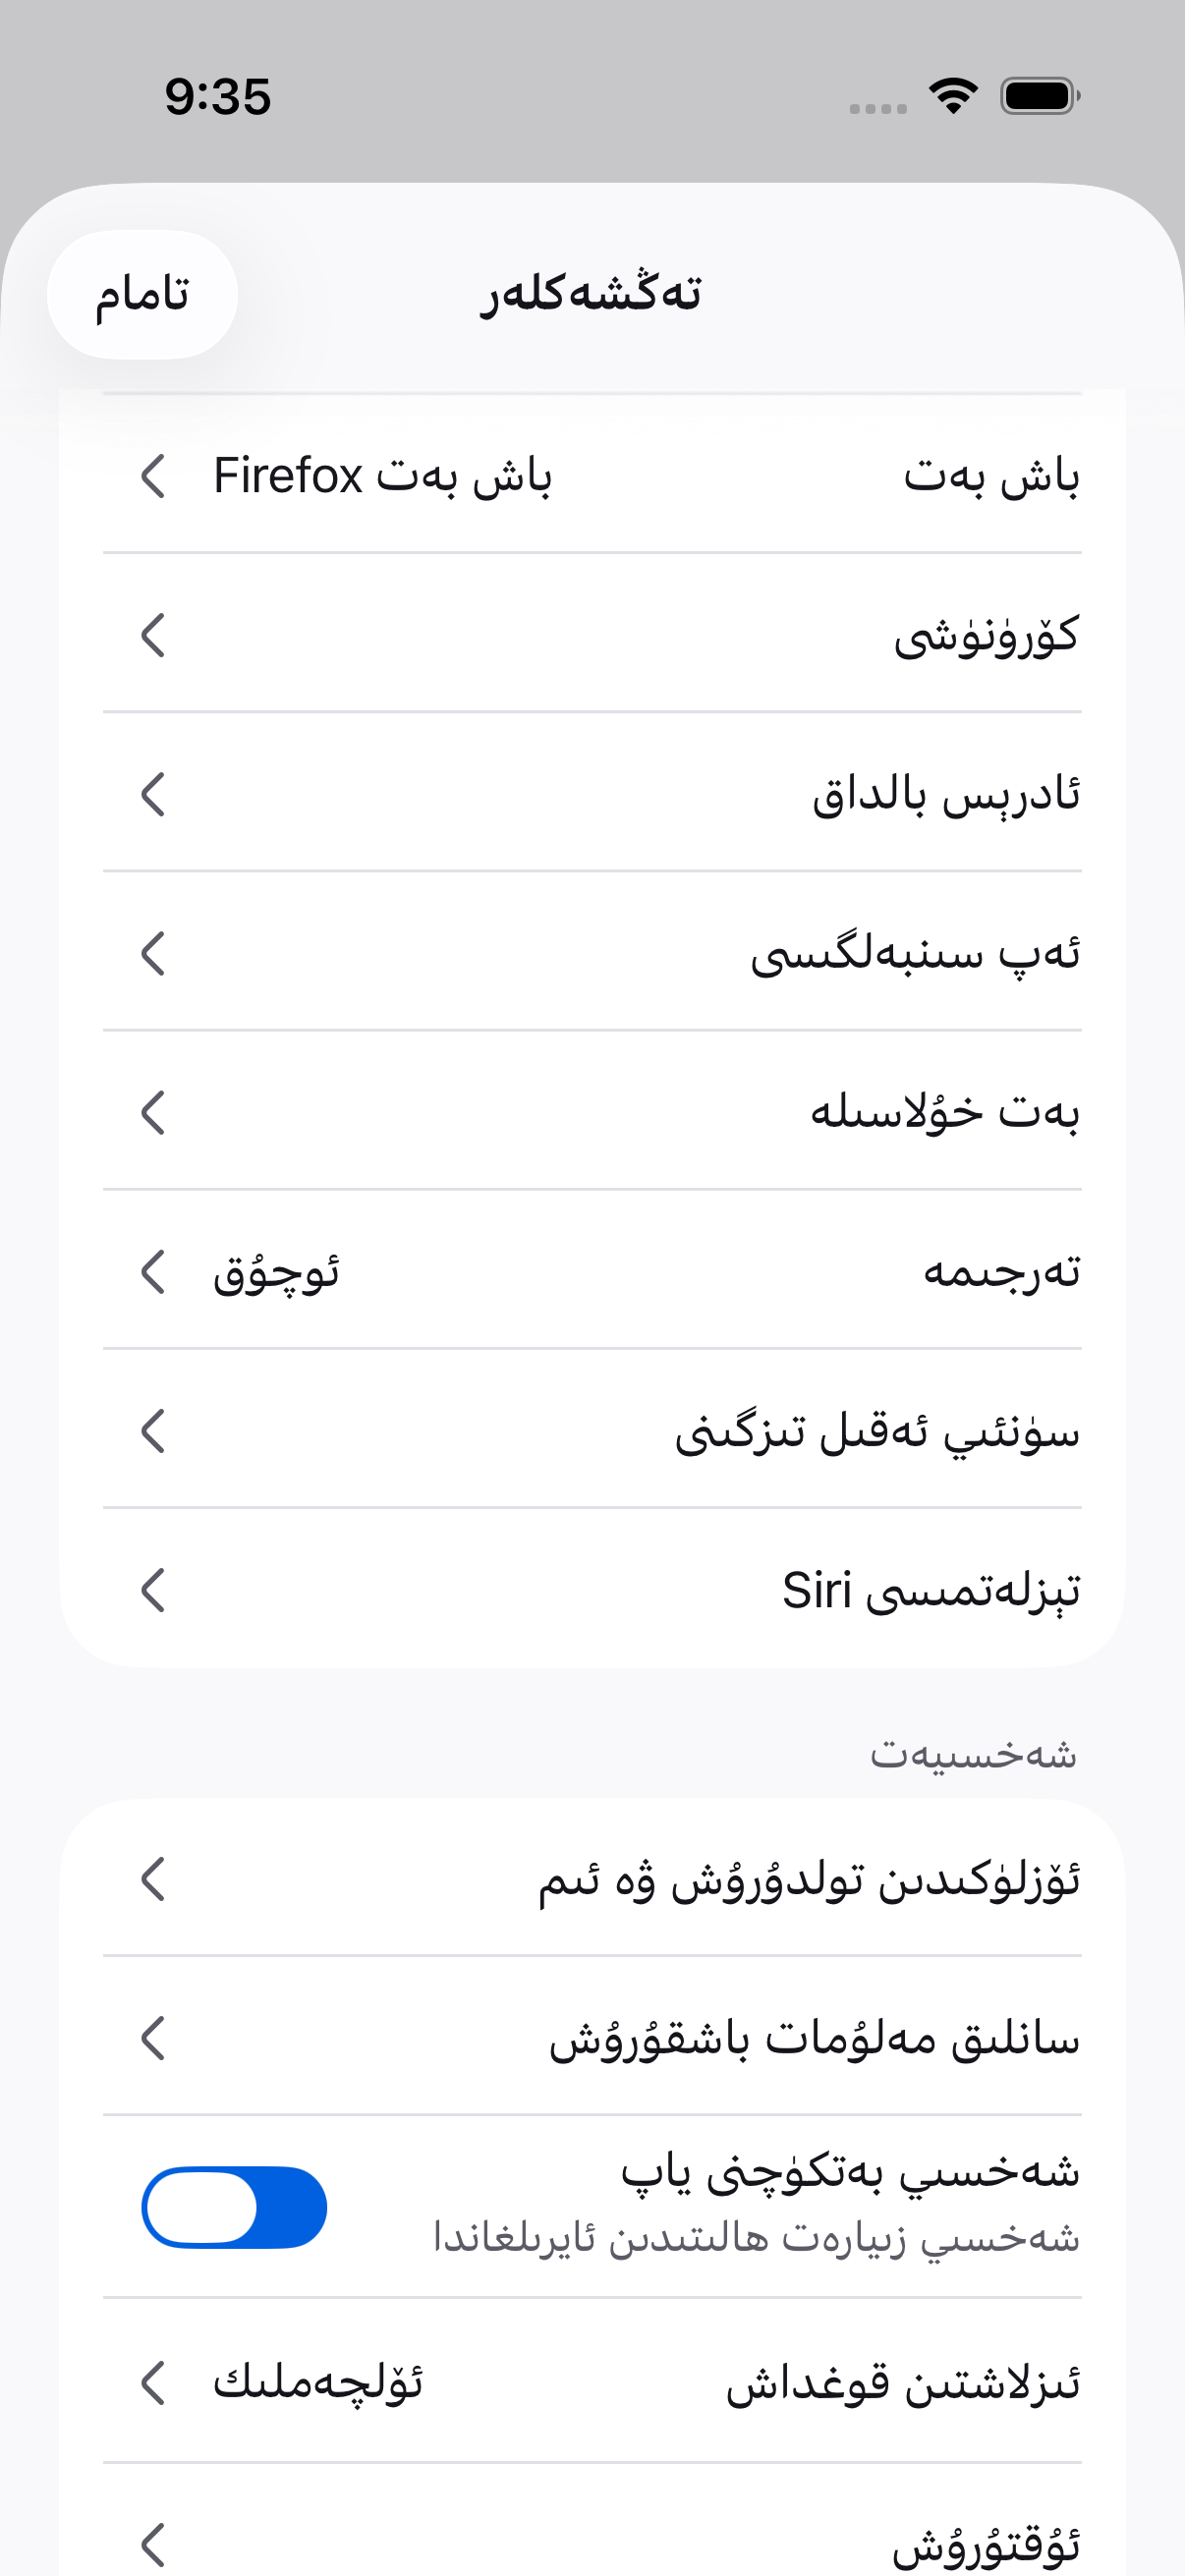This screenshot has width=1185, height=2576.
Task: Click chevron on ئۇقتۇرۇش notifications row
Action: point(153,2544)
